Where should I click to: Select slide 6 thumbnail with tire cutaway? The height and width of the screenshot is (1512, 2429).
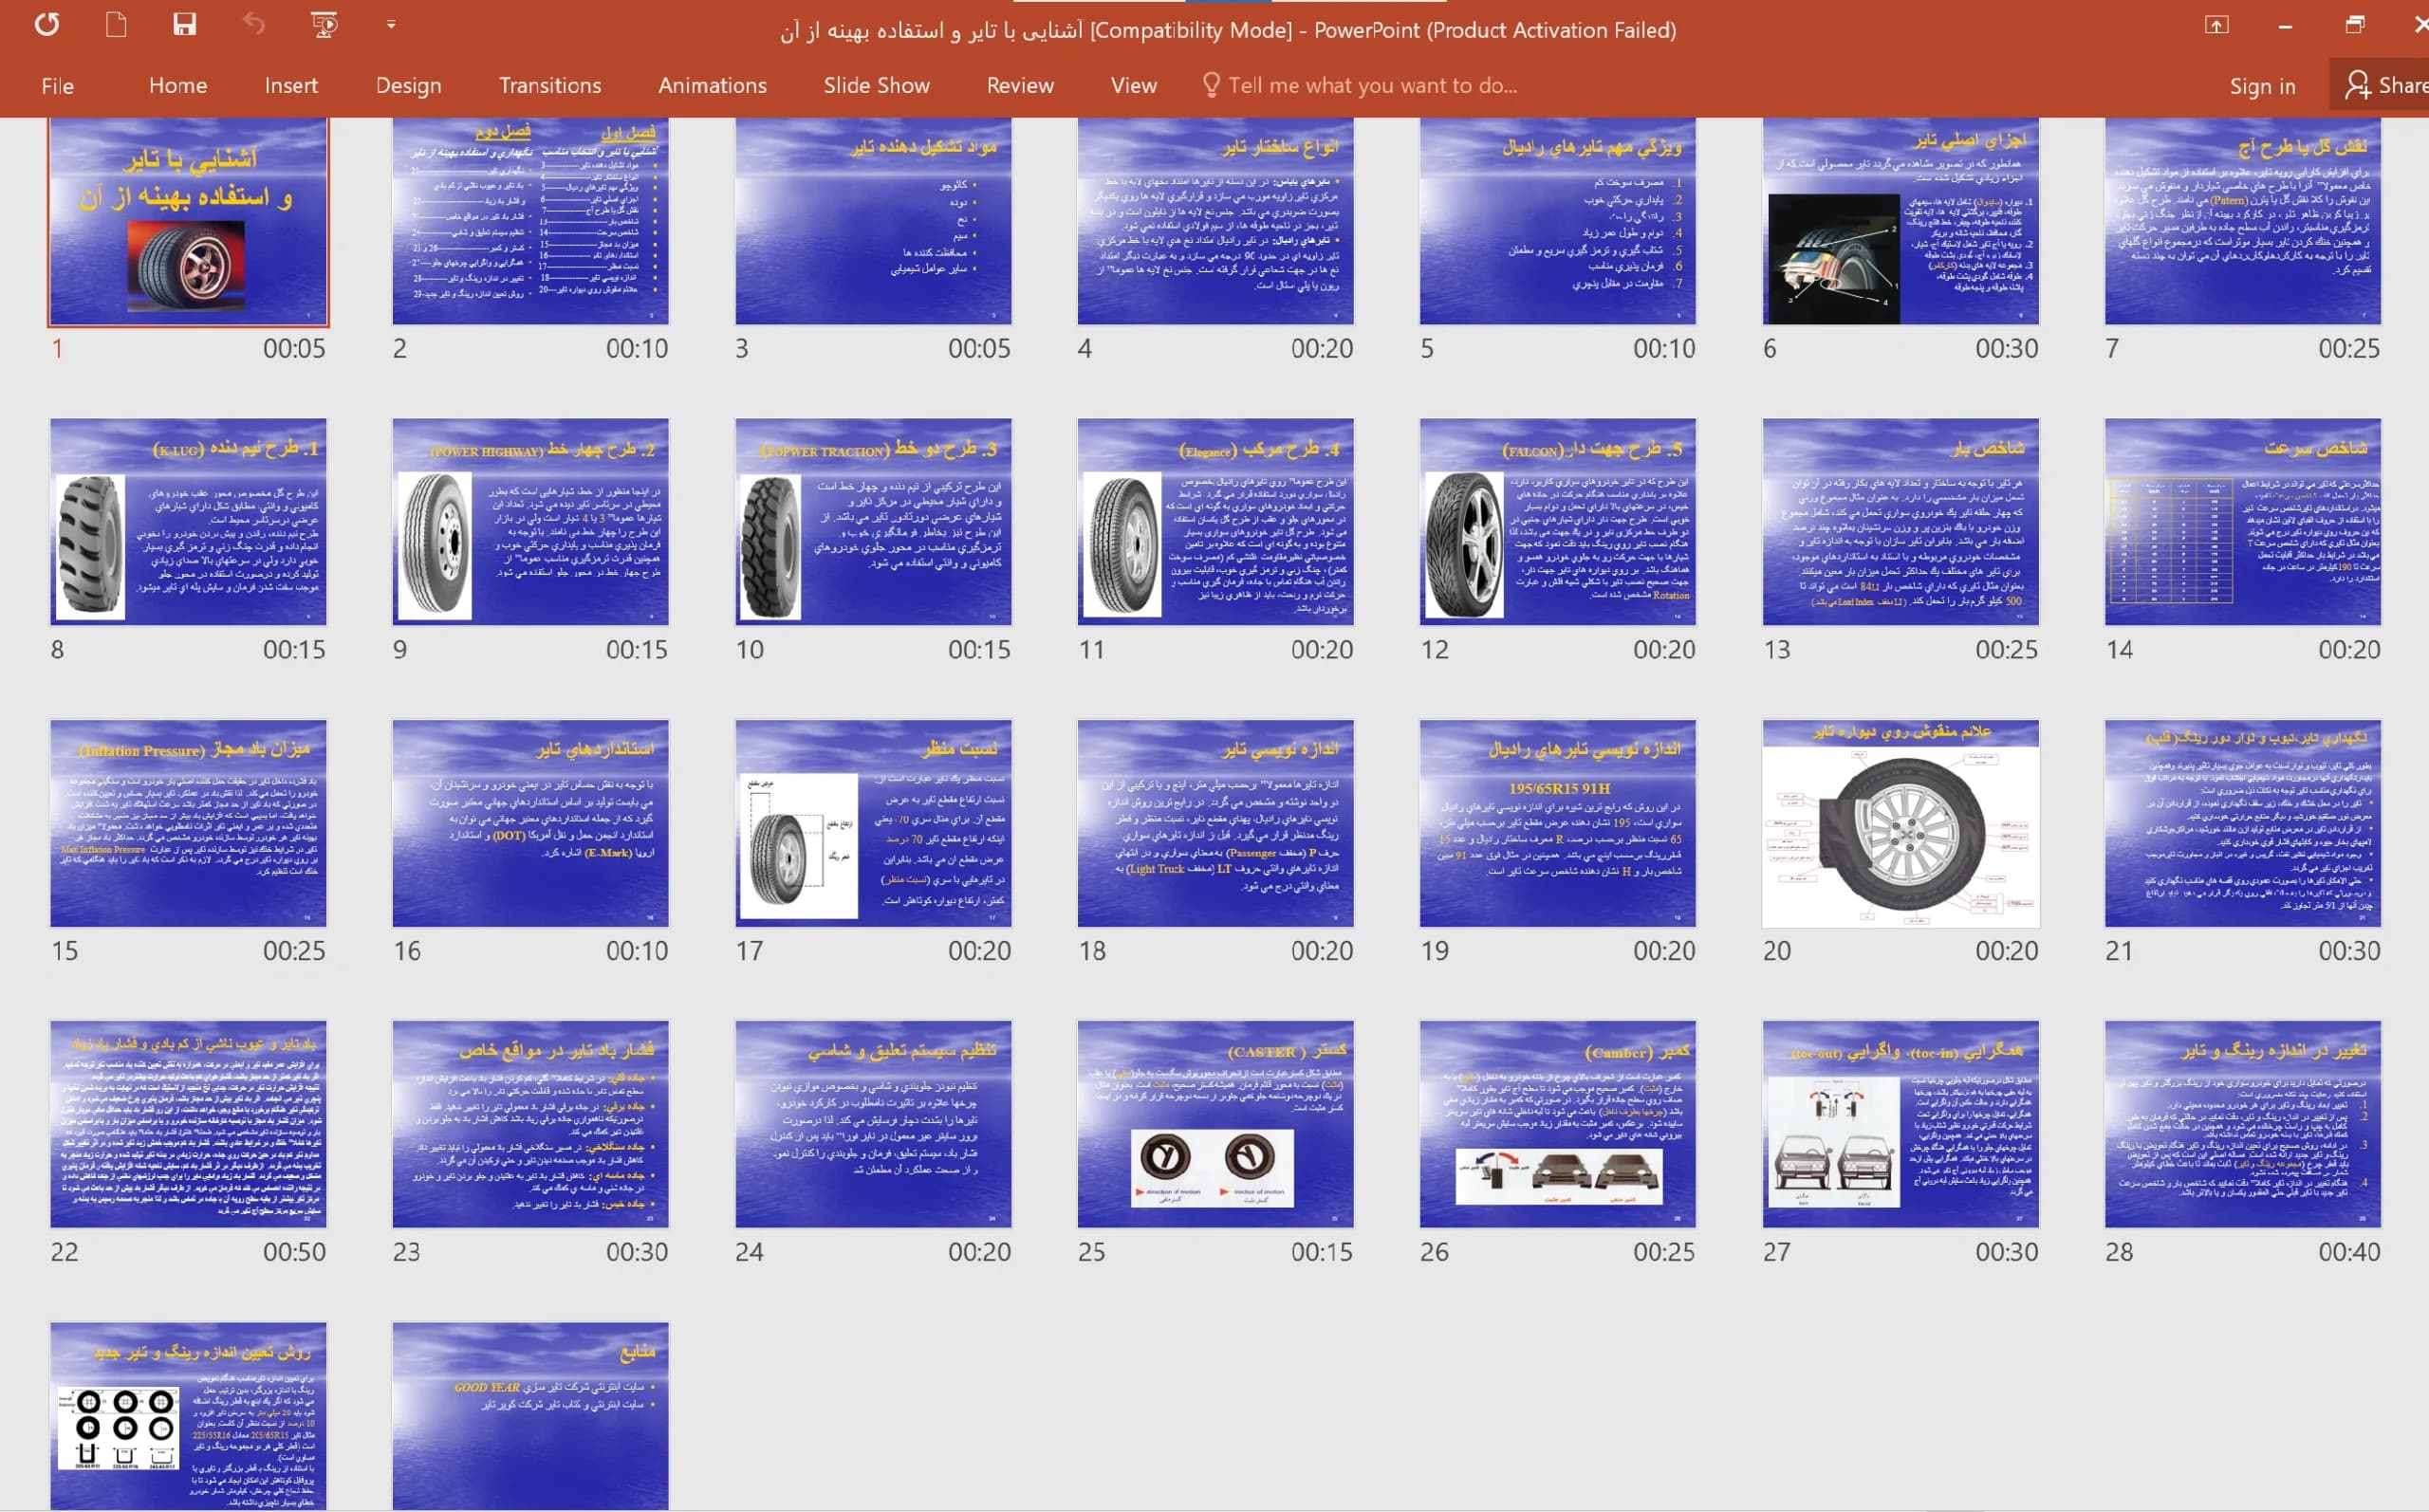(x=1900, y=221)
